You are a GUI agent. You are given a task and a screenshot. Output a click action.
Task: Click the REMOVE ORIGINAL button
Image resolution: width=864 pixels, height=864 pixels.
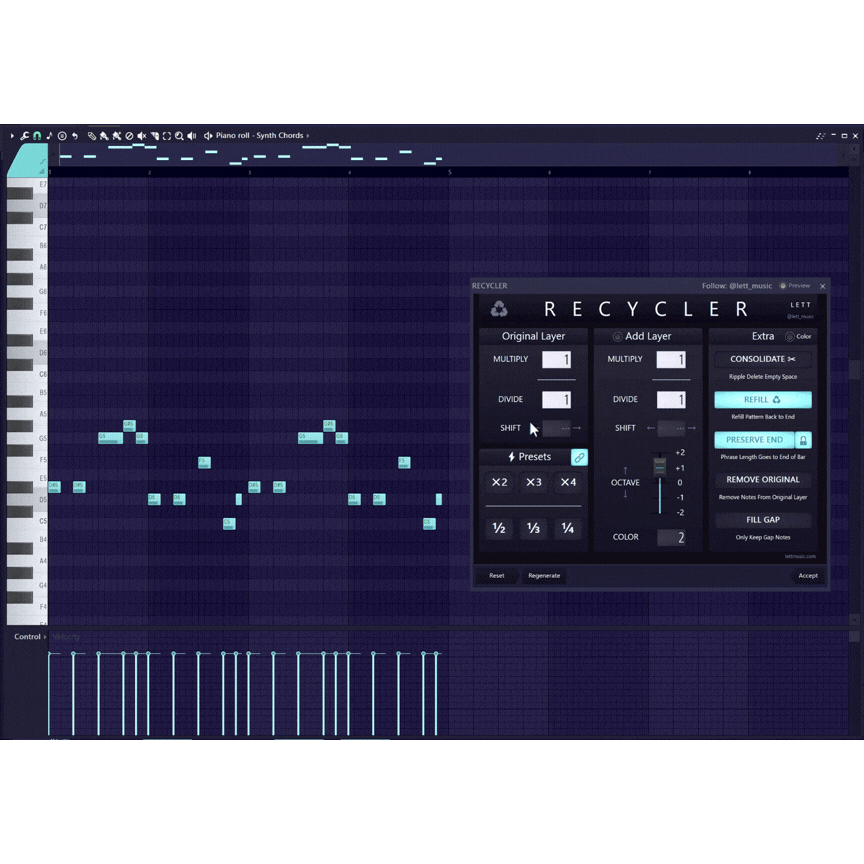click(763, 480)
